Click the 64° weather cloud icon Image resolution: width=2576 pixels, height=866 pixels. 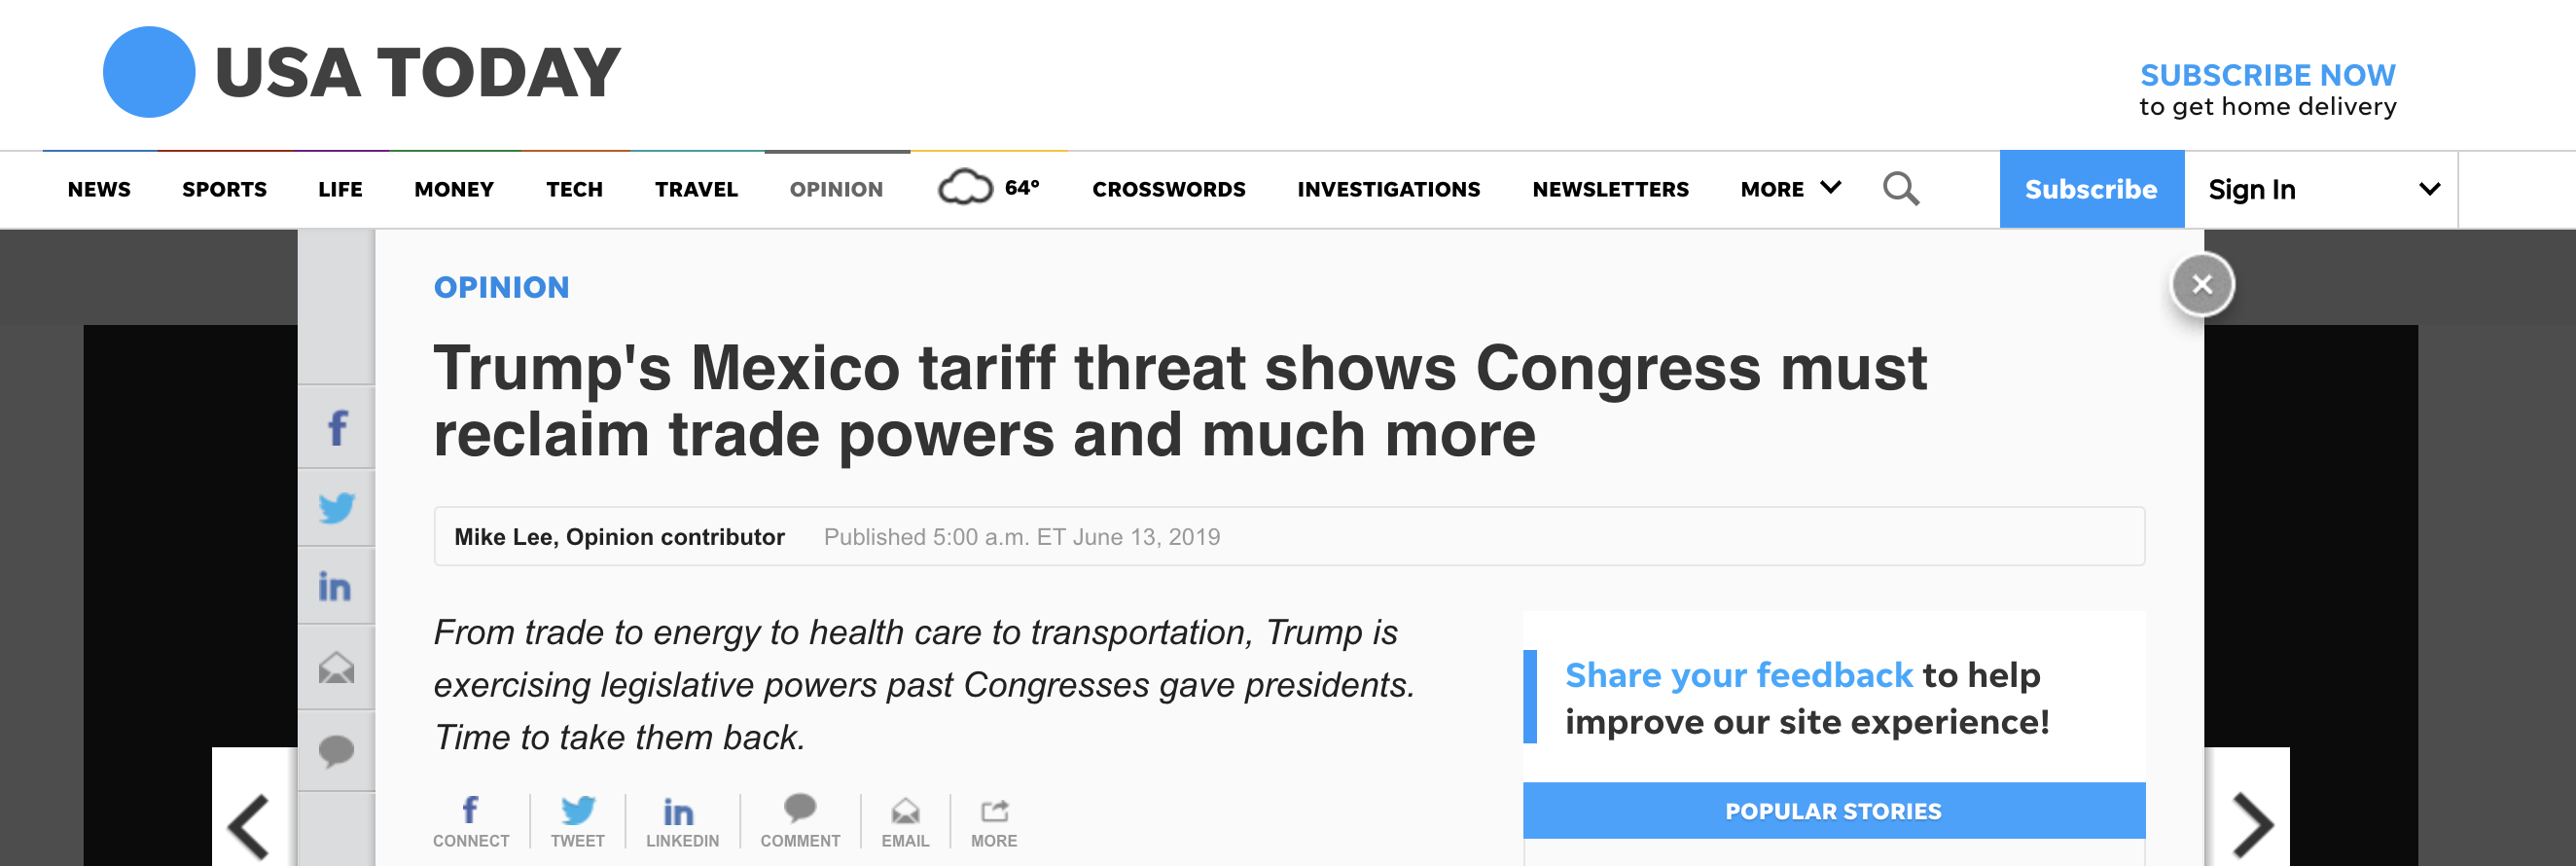click(x=965, y=188)
